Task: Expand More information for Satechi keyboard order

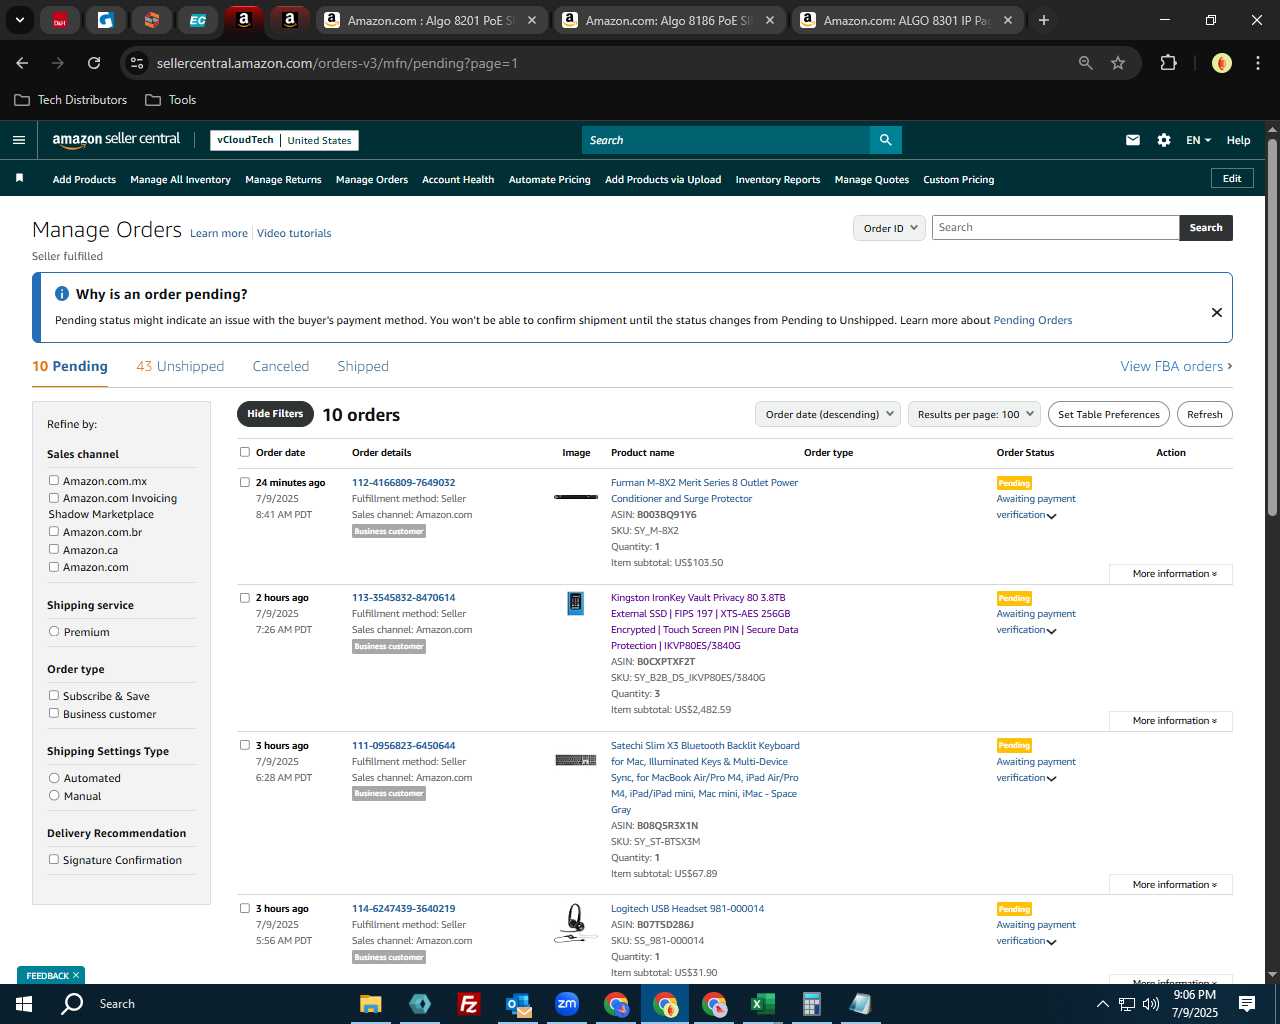Action: click(x=1171, y=885)
